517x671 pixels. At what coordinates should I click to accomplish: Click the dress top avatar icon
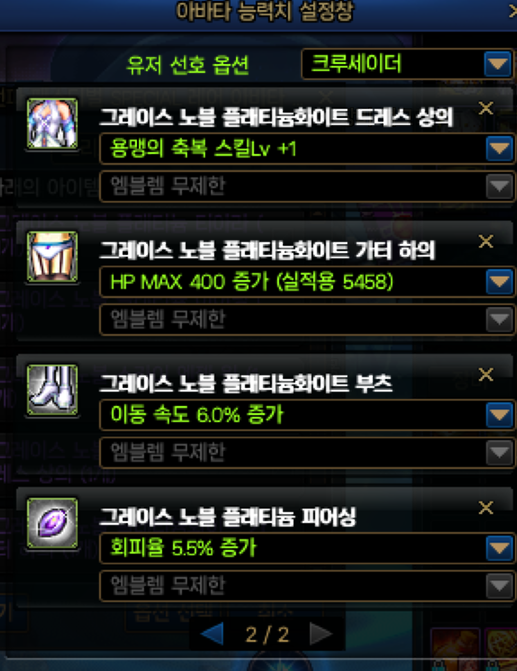tap(52, 123)
